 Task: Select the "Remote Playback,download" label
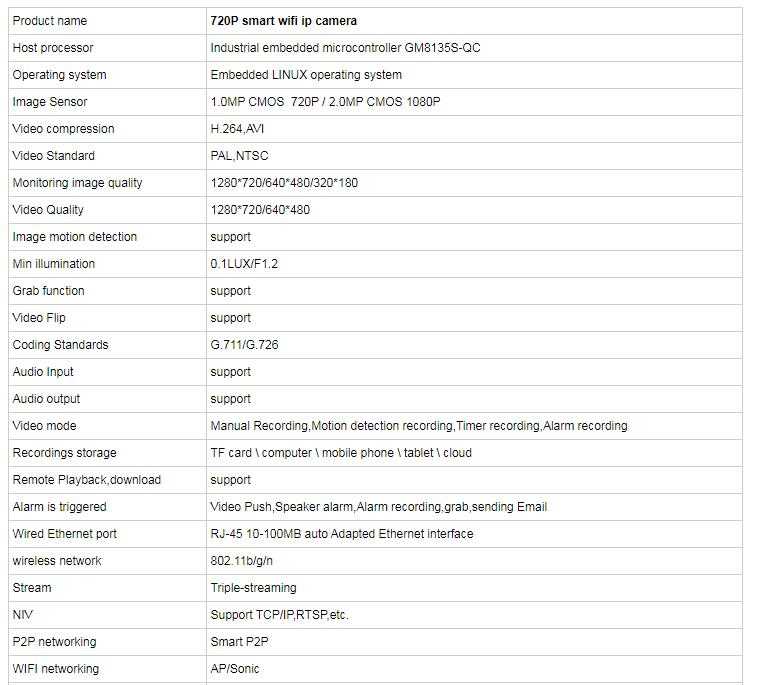coord(87,480)
